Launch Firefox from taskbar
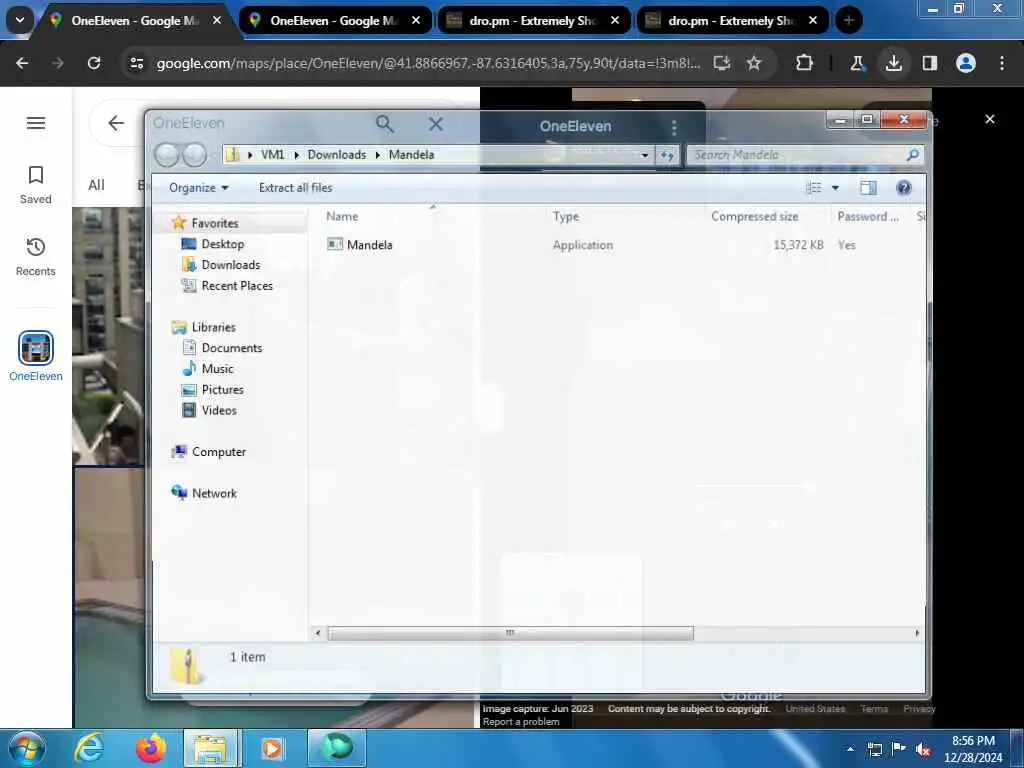The height and width of the screenshot is (768, 1024). (x=151, y=748)
